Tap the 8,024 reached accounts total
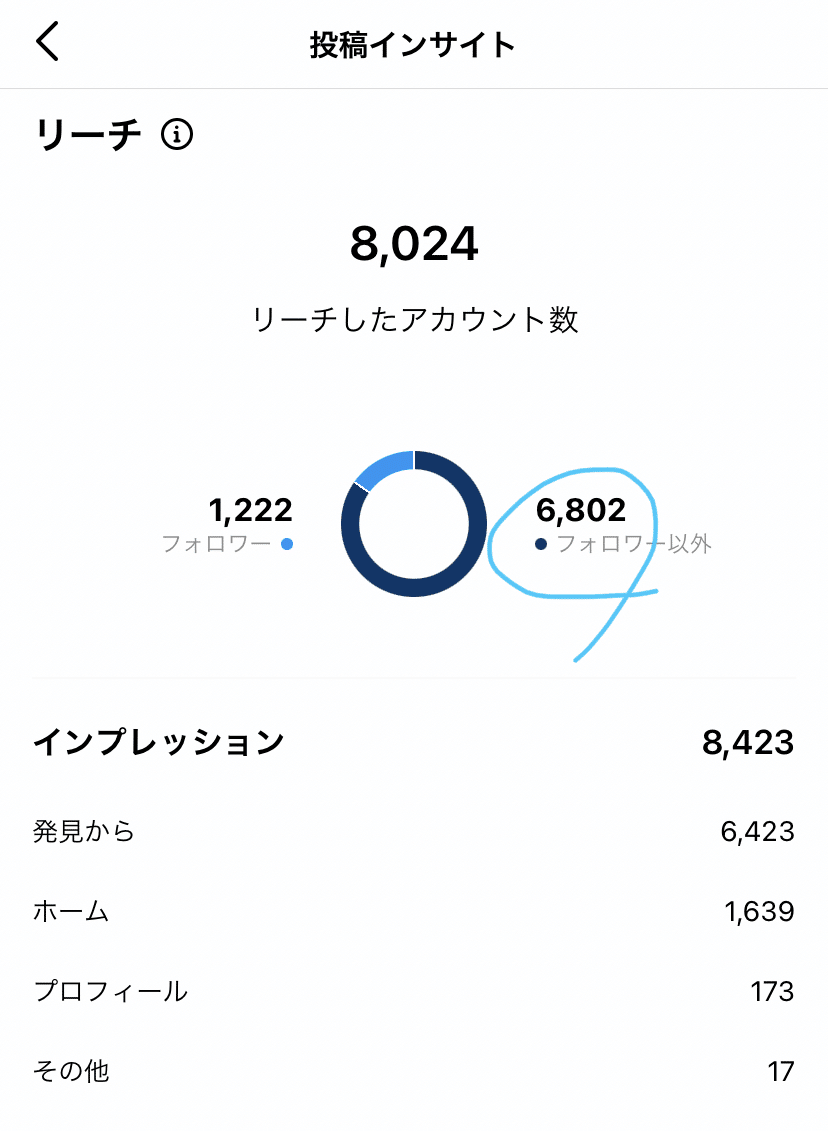 pos(414,245)
